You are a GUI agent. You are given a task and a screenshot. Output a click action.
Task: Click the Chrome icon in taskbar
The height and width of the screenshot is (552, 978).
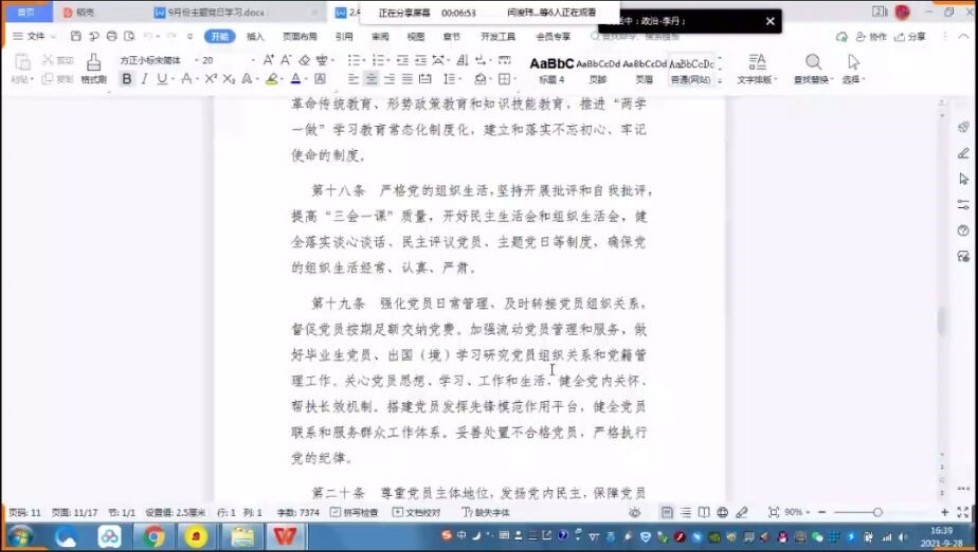[153, 537]
